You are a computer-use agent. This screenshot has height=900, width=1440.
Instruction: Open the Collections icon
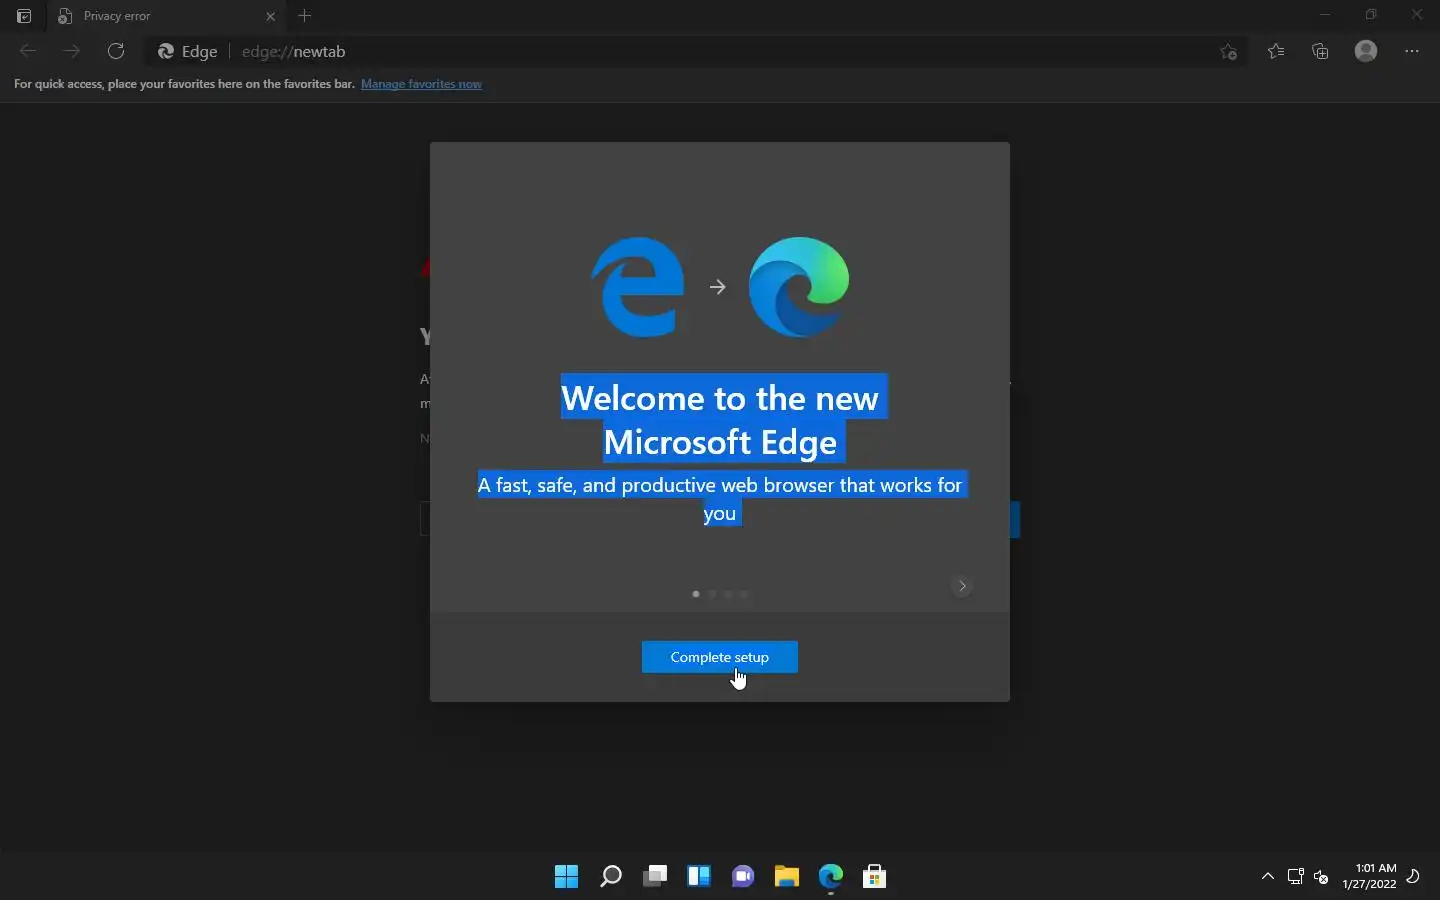coord(1321,51)
